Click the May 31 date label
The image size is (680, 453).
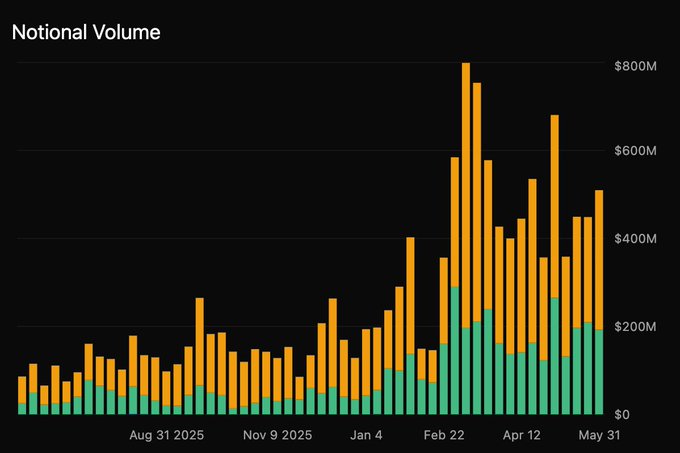pos(599,435)
